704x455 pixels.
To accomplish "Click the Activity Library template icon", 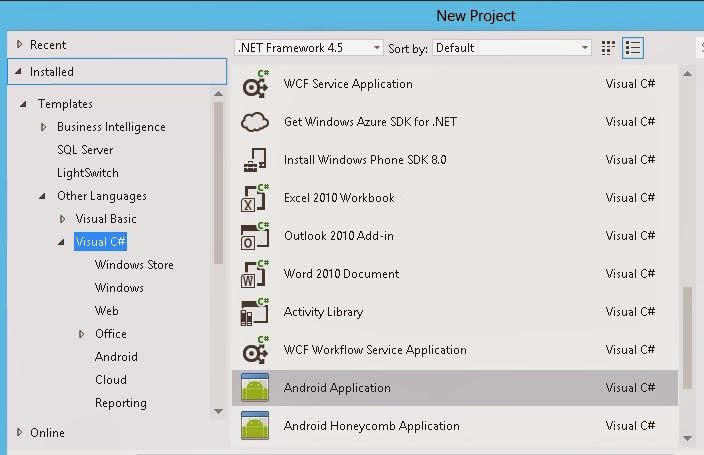I will click(x=255, y=312).
